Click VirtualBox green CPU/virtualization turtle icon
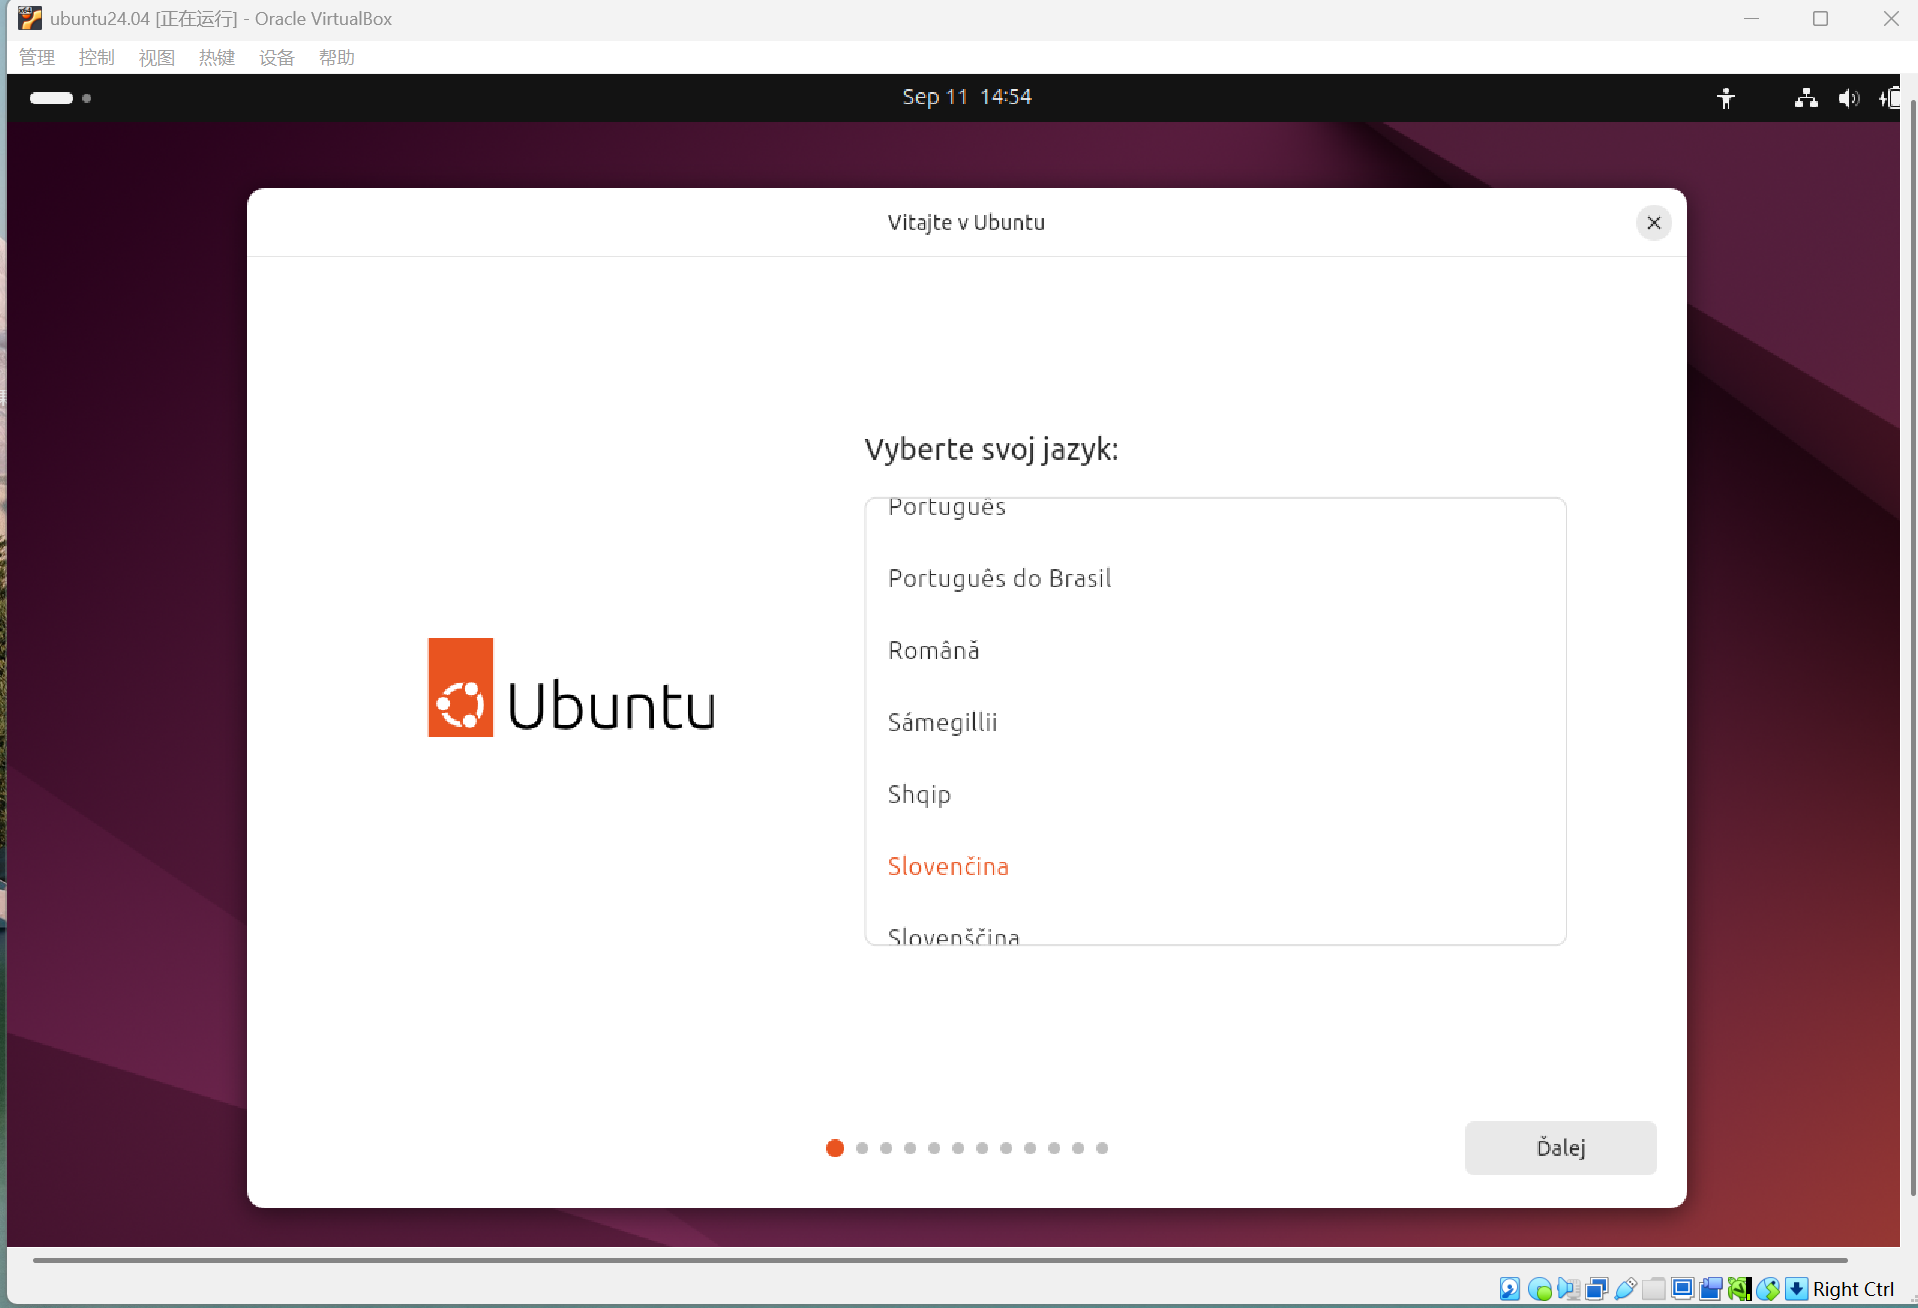This screenshot has width=1918, height=1308. (x=1740, y=1289)
